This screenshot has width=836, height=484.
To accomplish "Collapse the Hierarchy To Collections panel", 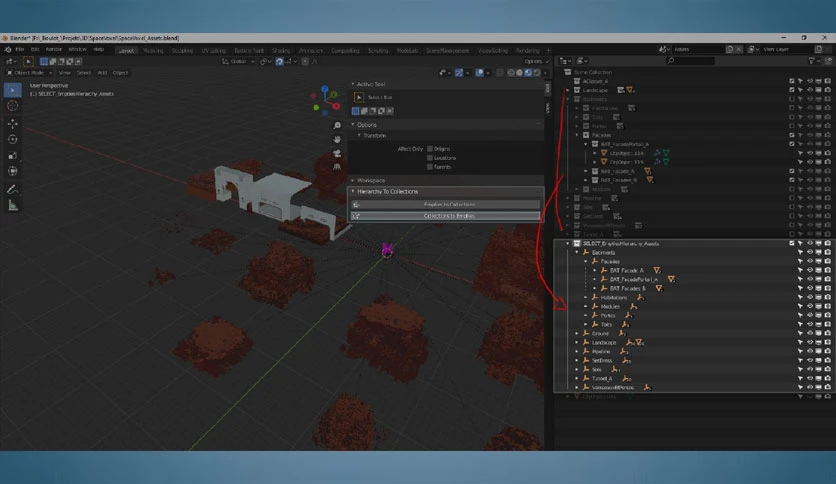I will tap(353, 192).
